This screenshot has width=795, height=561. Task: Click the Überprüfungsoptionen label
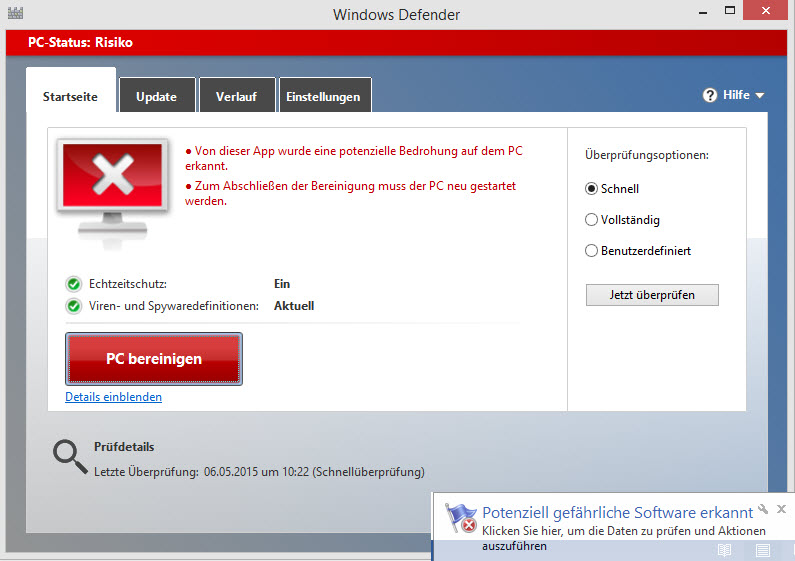[x=647, y=155]
